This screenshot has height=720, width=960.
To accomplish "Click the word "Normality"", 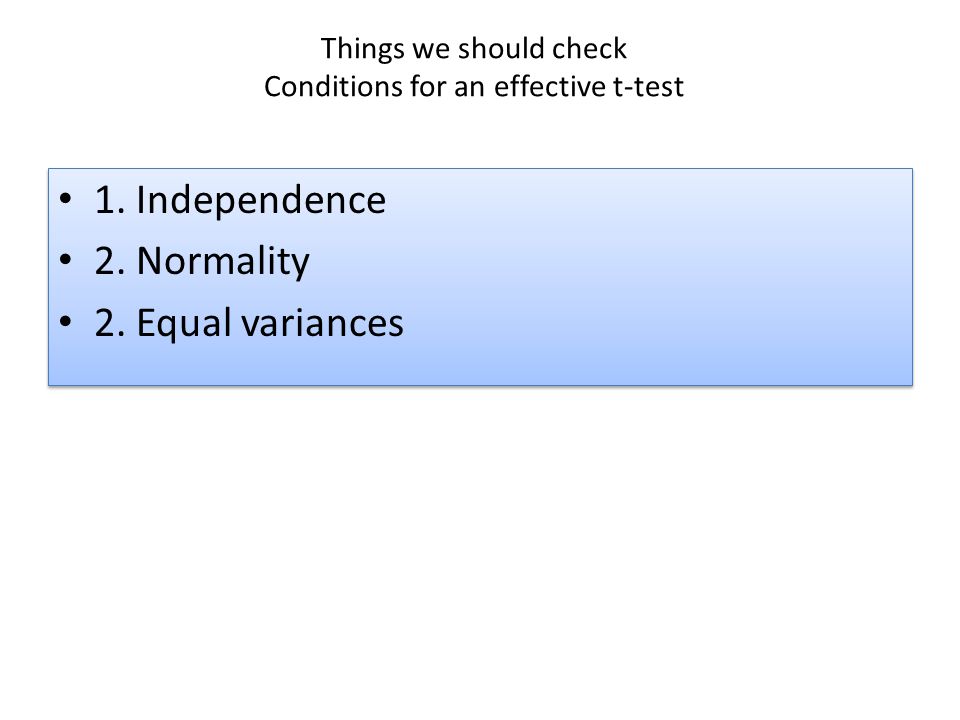I will click(223, 263).
